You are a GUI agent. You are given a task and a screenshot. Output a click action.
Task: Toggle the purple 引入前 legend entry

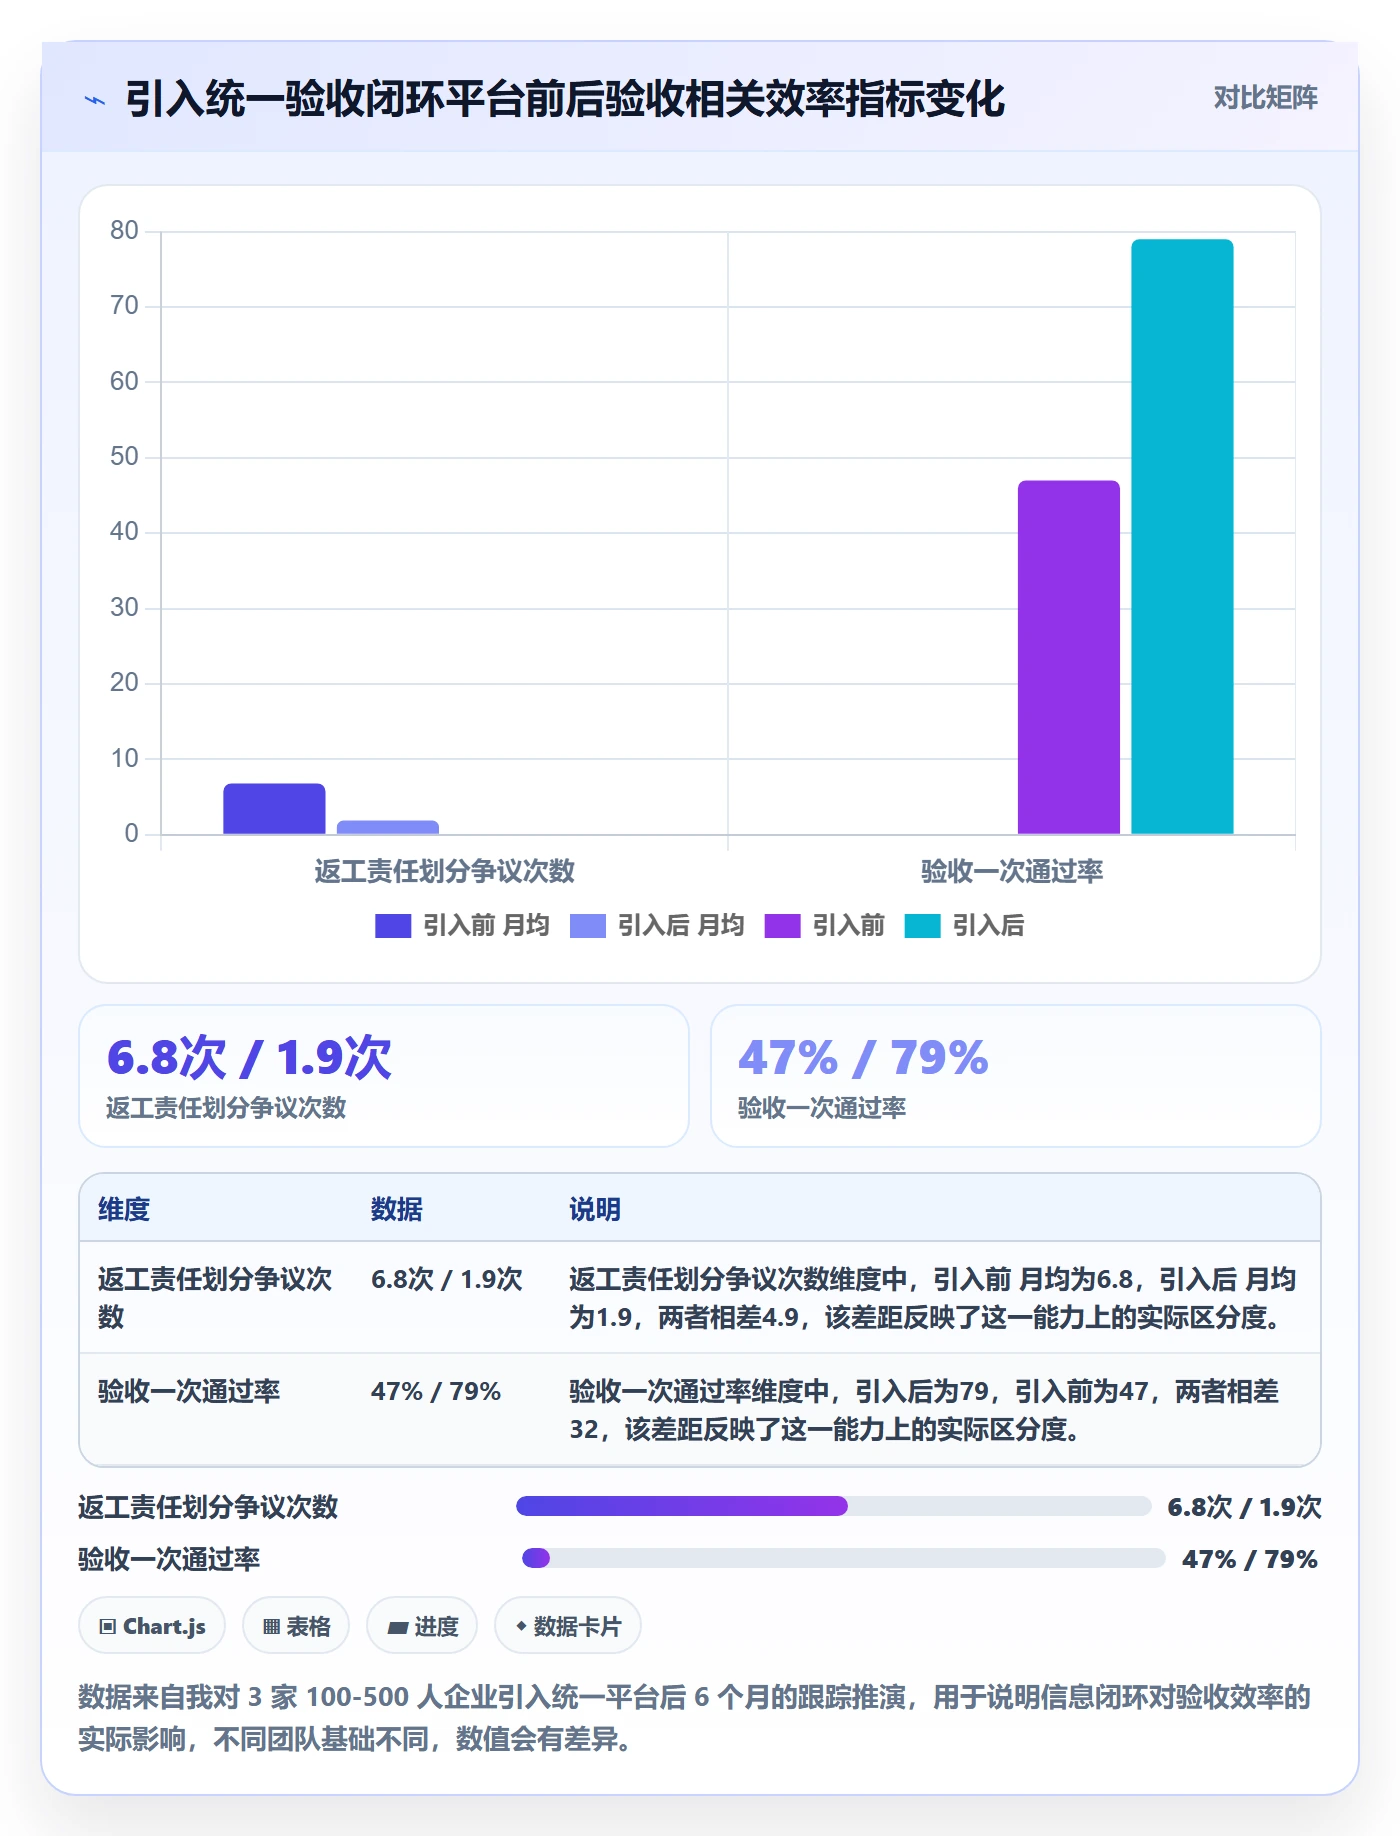[824, 926]
